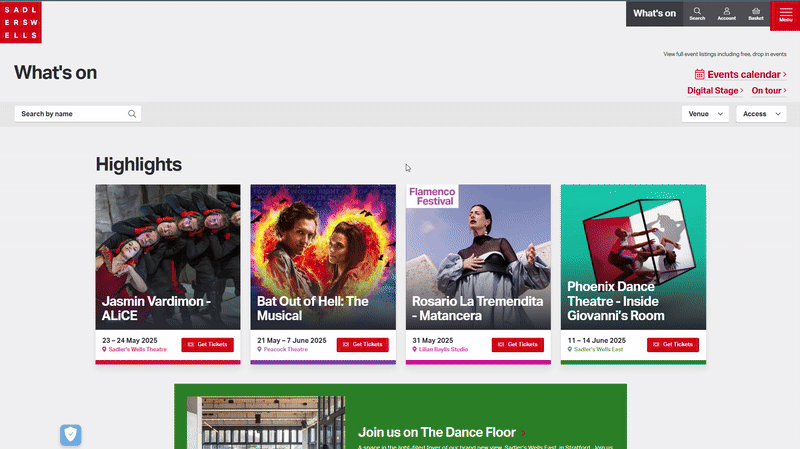Screen dimensions: 800x449
Task: Click the arrow beside Join us on The Dance Floor
Action: coord(523,433)
